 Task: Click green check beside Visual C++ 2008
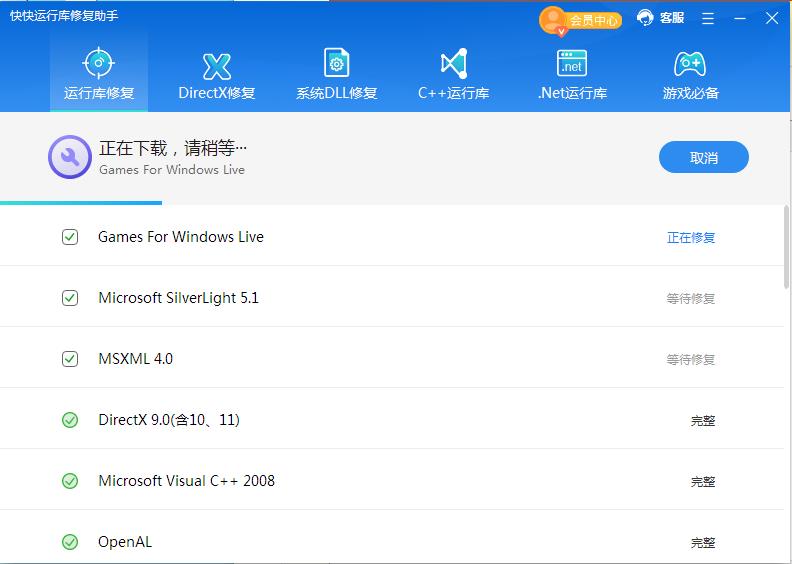tap(70, 481)
